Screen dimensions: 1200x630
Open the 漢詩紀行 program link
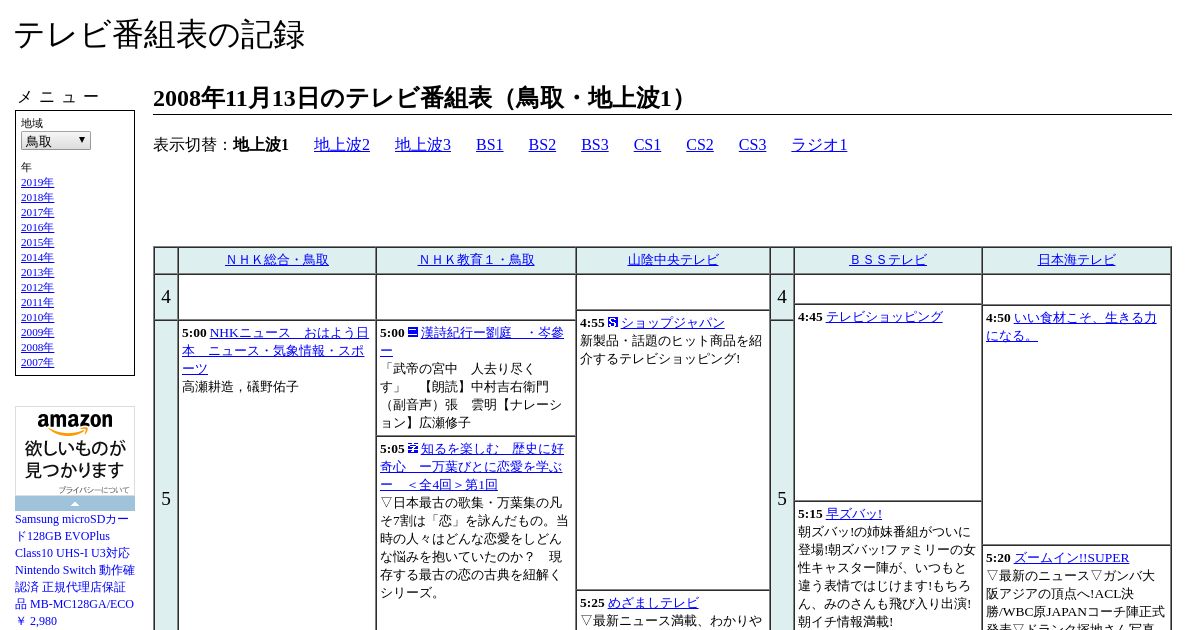472,341
